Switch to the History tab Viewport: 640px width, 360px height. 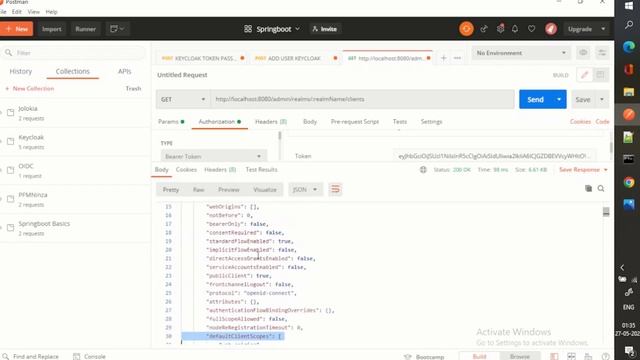[21, 71]
